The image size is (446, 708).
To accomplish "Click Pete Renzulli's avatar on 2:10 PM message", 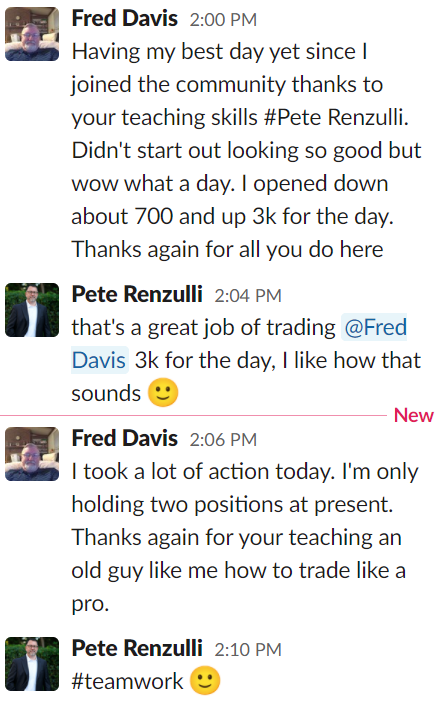I will (x=32, y=664).
